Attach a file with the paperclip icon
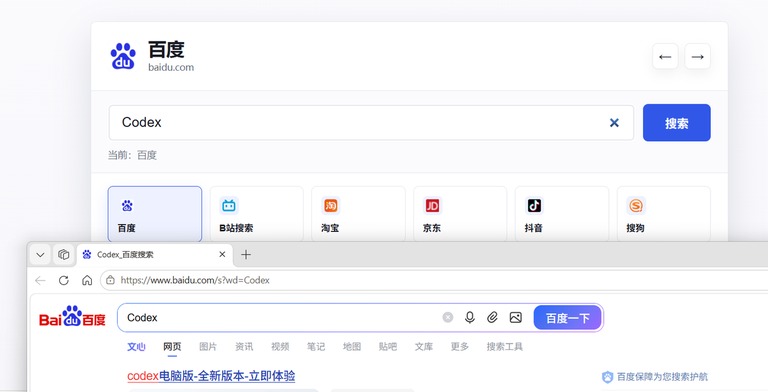768x392 pixels. tap(492, 318)
